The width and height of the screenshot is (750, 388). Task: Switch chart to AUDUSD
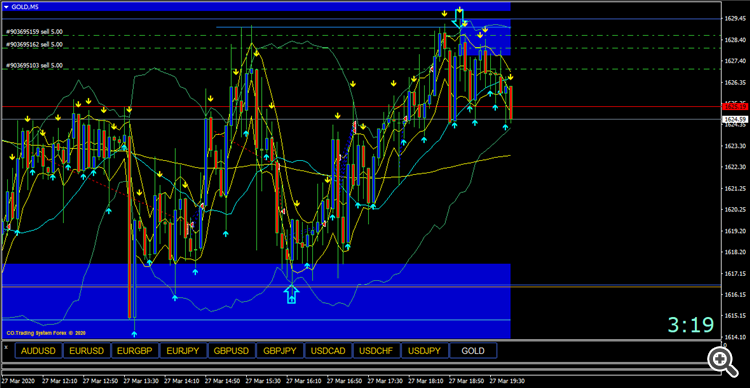coord(39,351)
